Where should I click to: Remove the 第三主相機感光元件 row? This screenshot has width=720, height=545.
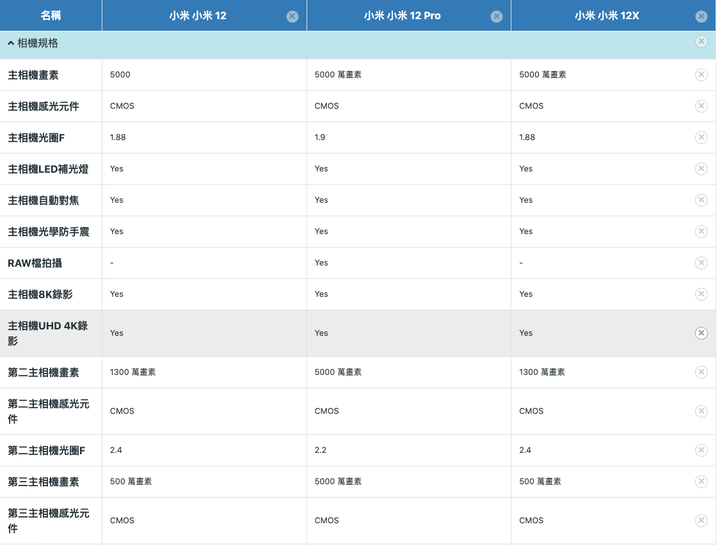pyautogui.click(x=701, y=520)
